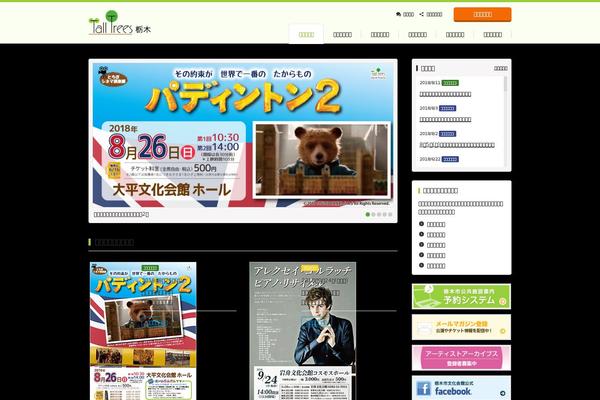
Task: Open the アーティストアーカイブス pink banner
Action: coord(461,358)
